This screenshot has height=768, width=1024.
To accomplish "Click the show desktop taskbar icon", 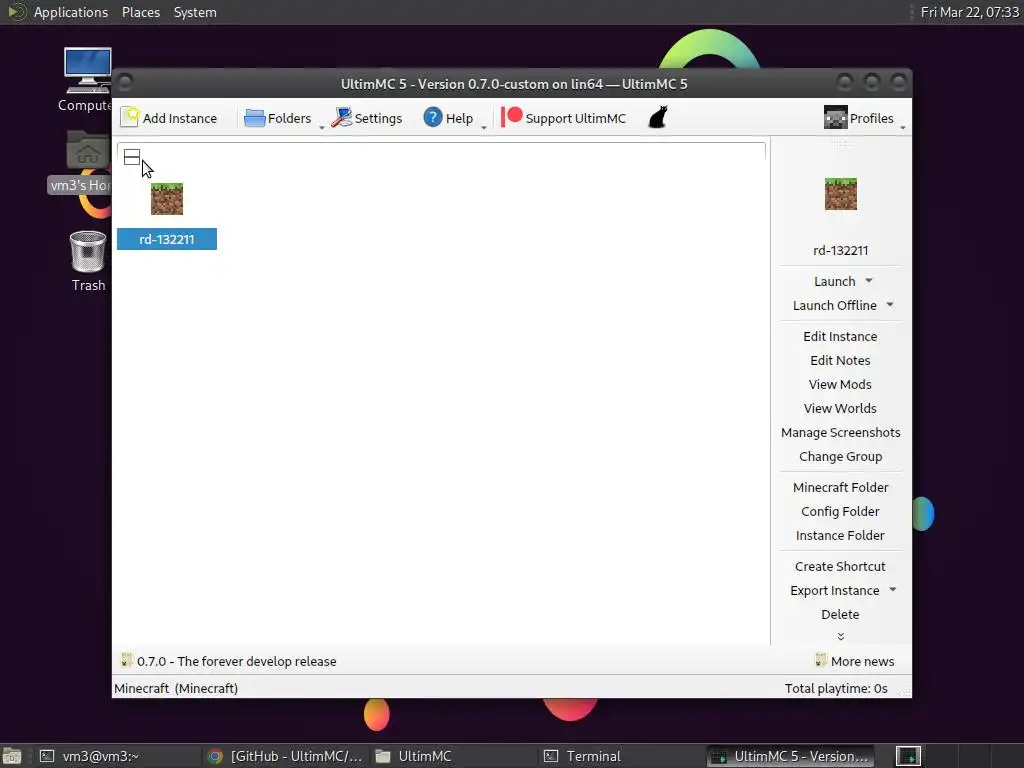I will tap(12, 756).
